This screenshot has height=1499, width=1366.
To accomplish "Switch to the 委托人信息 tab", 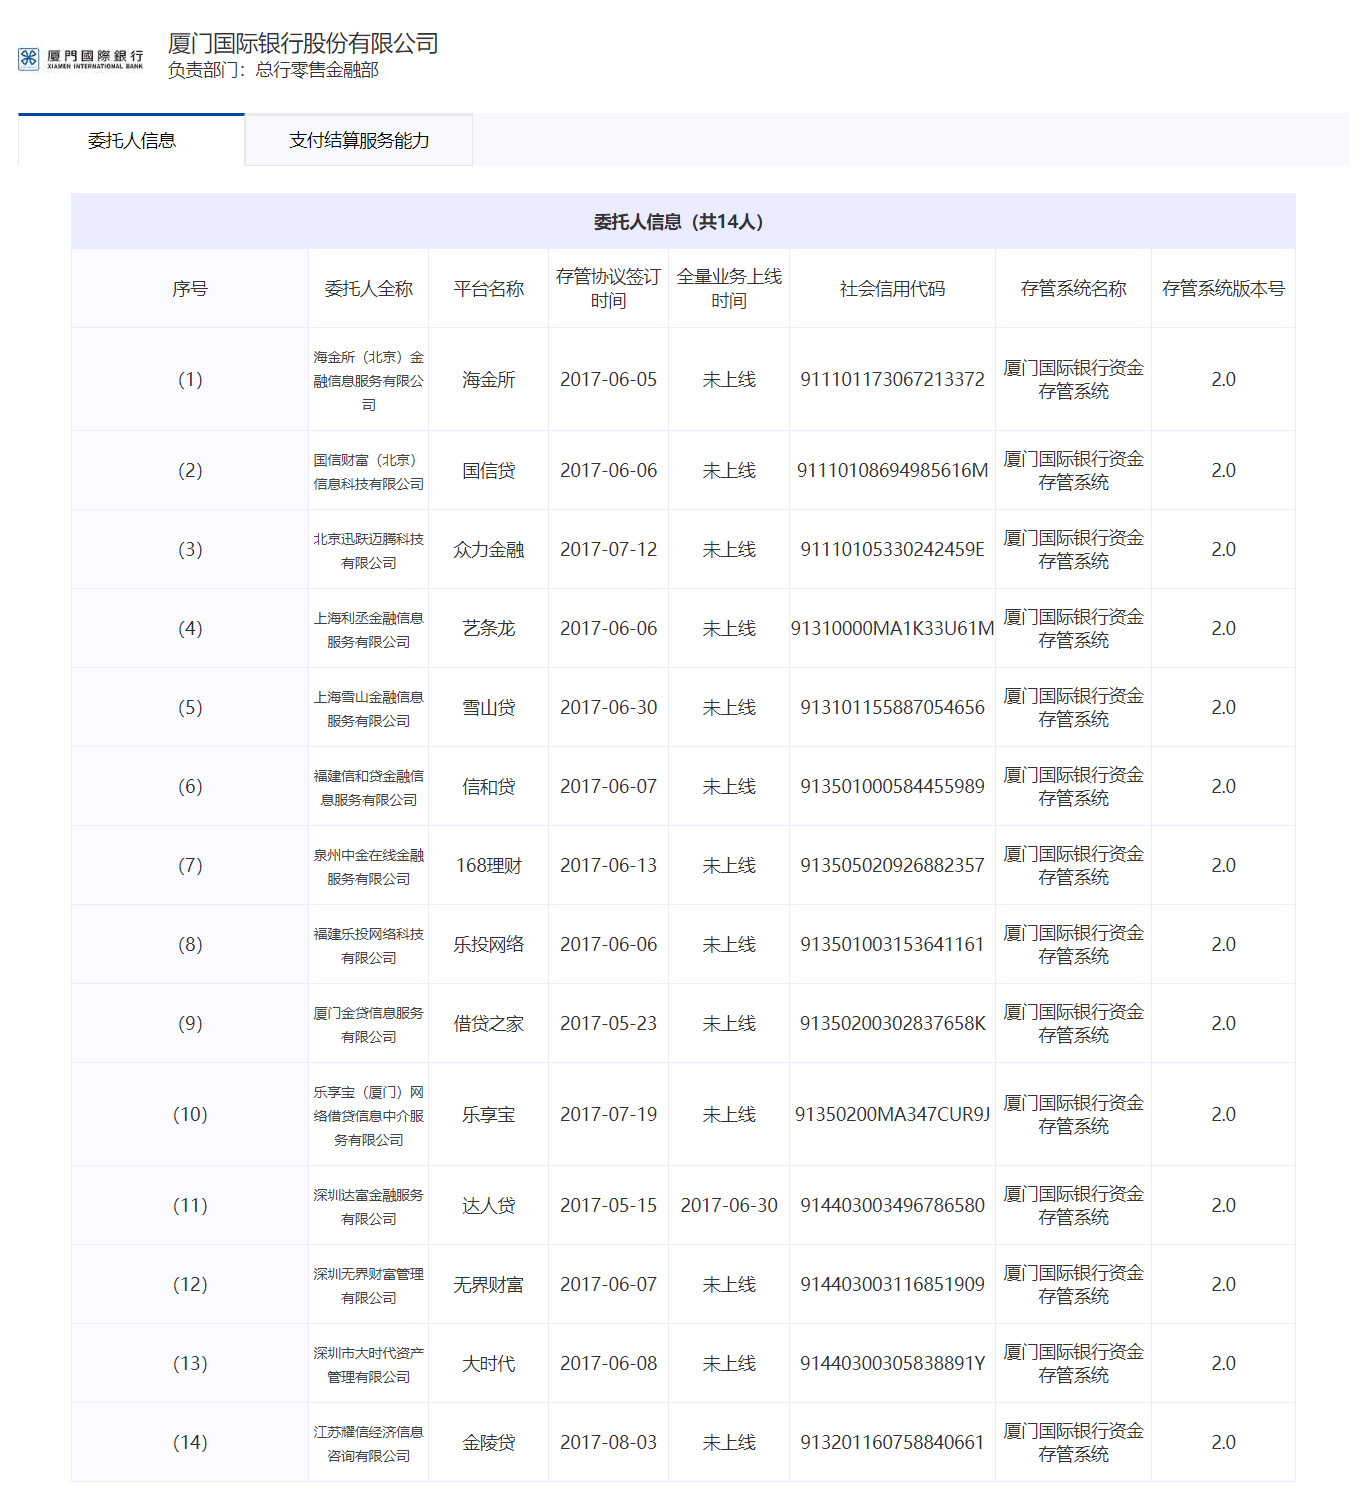I will click(131, 141).
